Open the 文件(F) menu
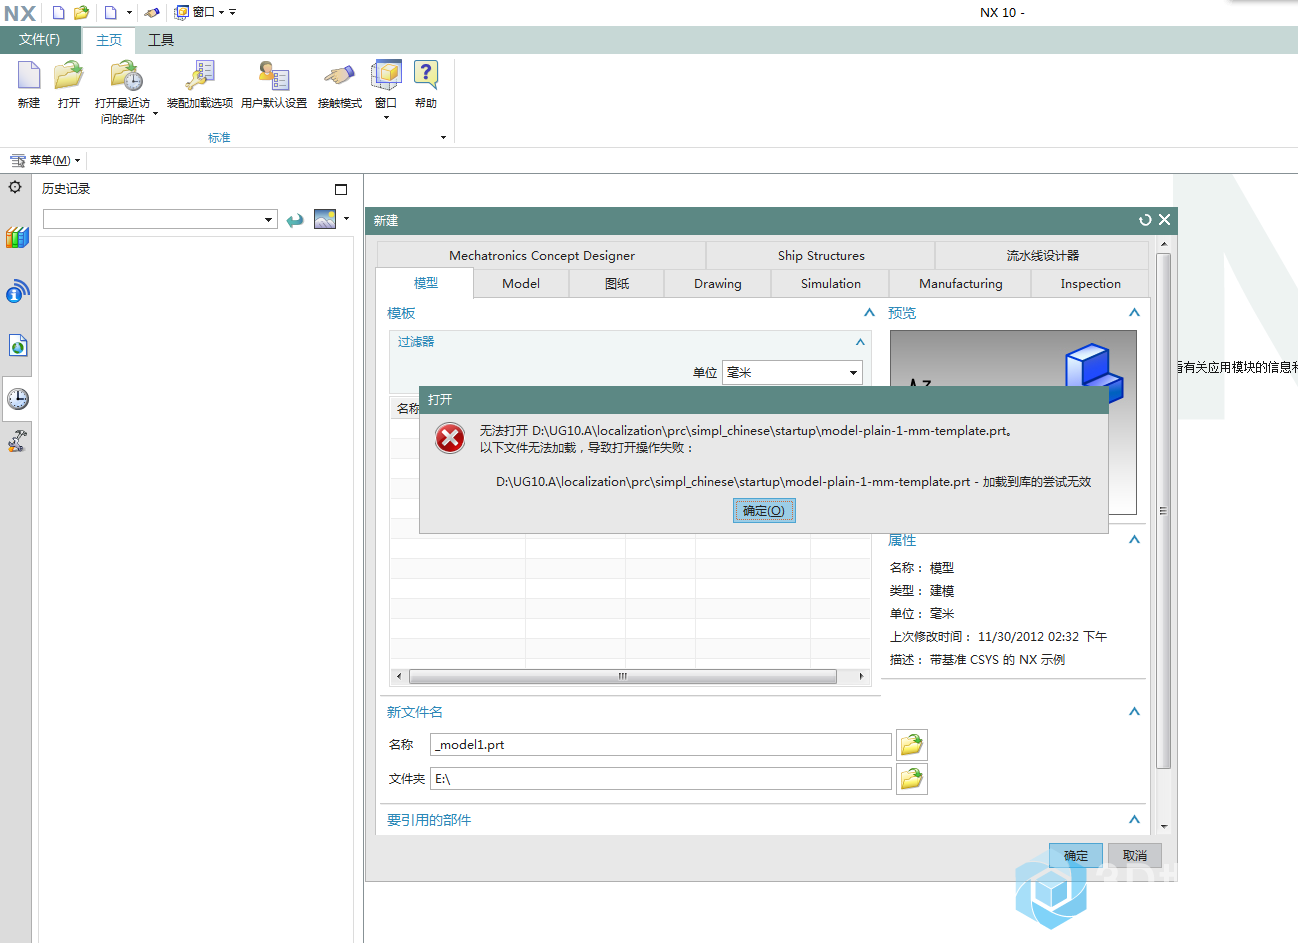Viewport: 1298px width, 943px height. (40, 40)
